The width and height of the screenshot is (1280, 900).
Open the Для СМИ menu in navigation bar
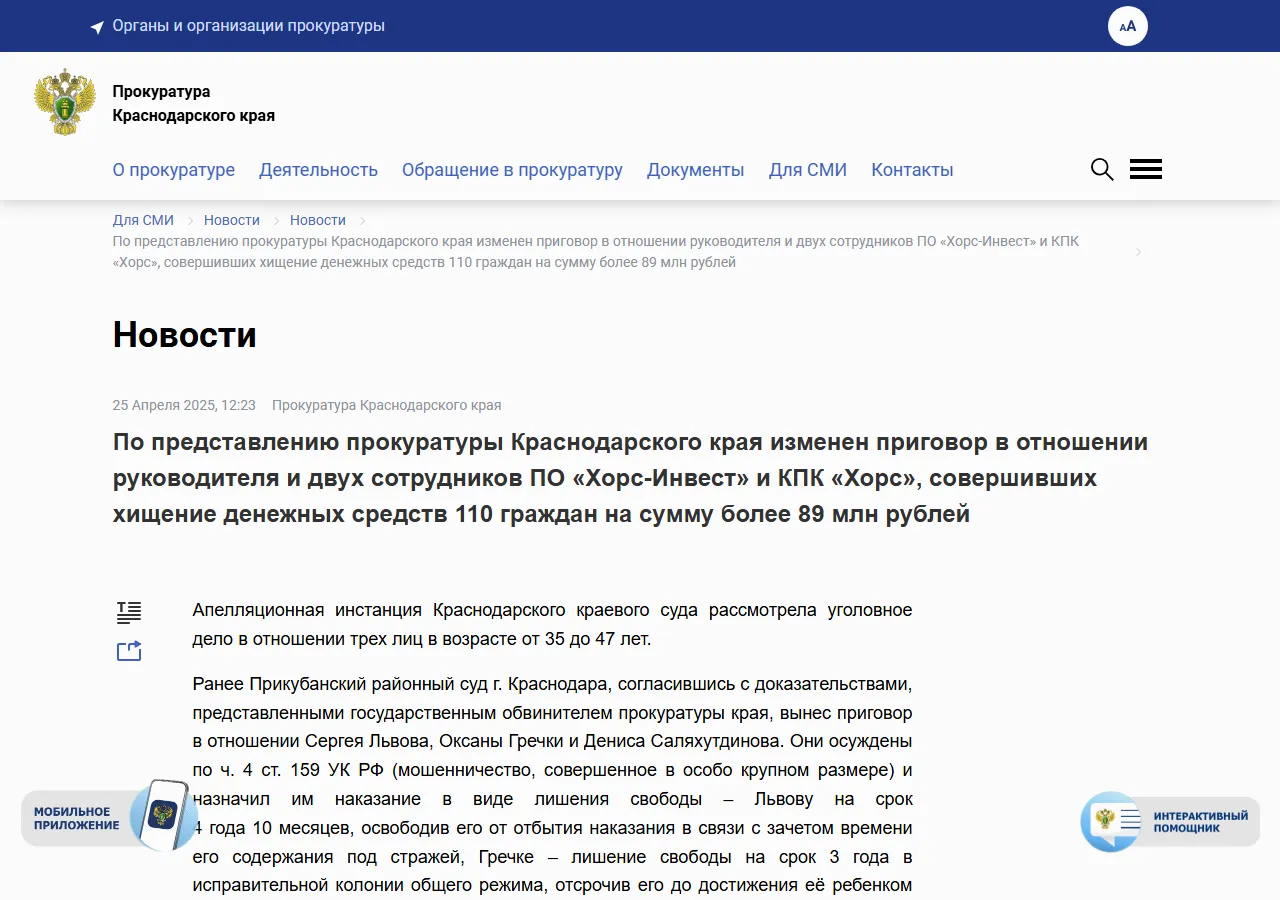(808, 170)
